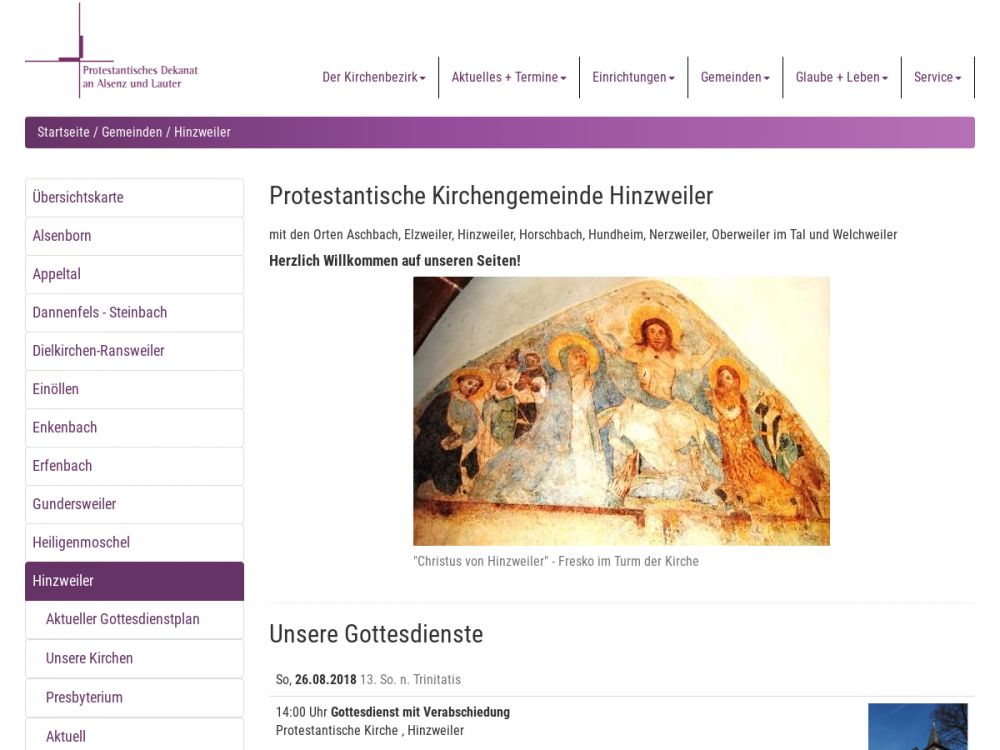Select Alsenborn from the sidebar list
Viewport: 1000px width, 750px height.
[x=135, y=236]
